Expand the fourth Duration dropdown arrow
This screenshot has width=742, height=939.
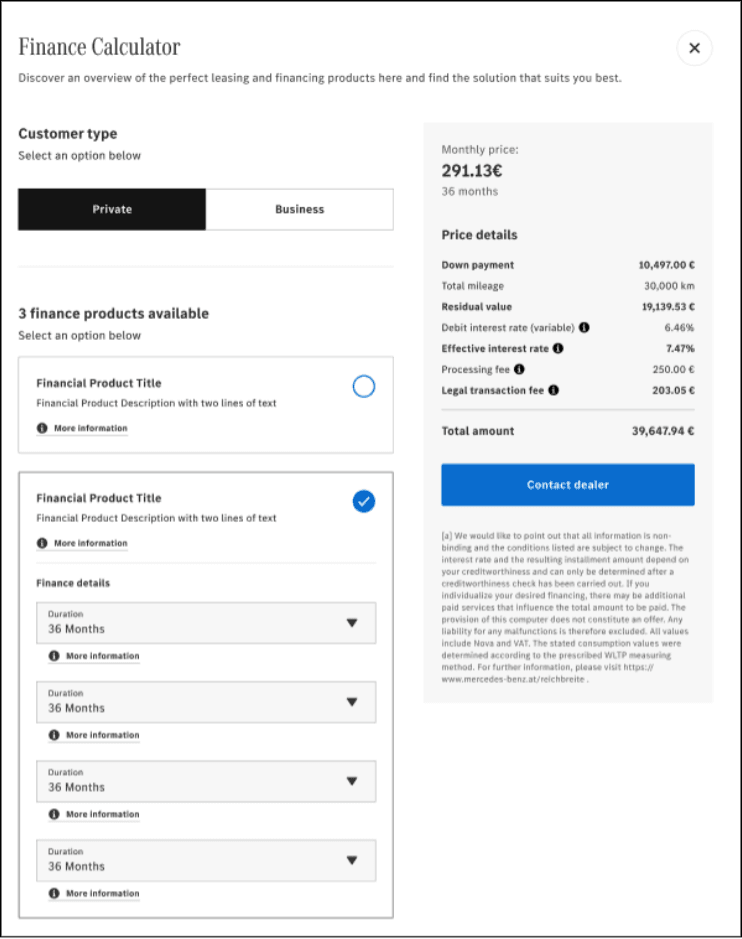click(x=351, y=860)
